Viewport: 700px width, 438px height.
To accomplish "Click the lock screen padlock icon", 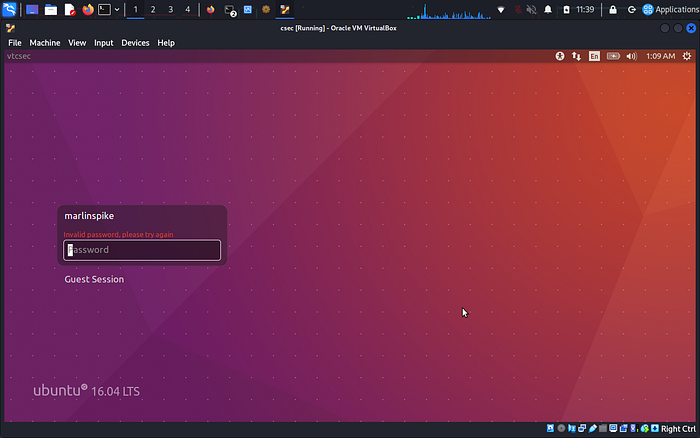I will tap(613, 9).
